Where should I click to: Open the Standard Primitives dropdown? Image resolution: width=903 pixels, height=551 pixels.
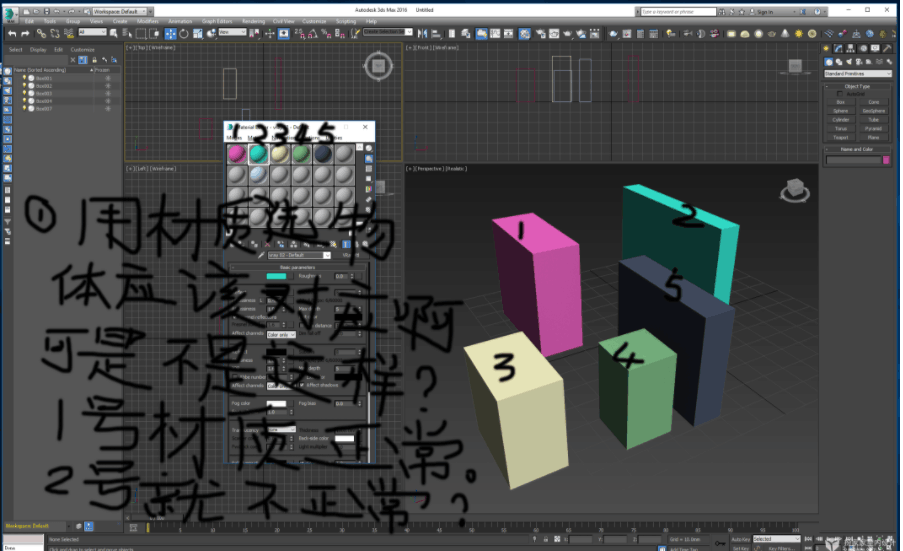(857, 73)
